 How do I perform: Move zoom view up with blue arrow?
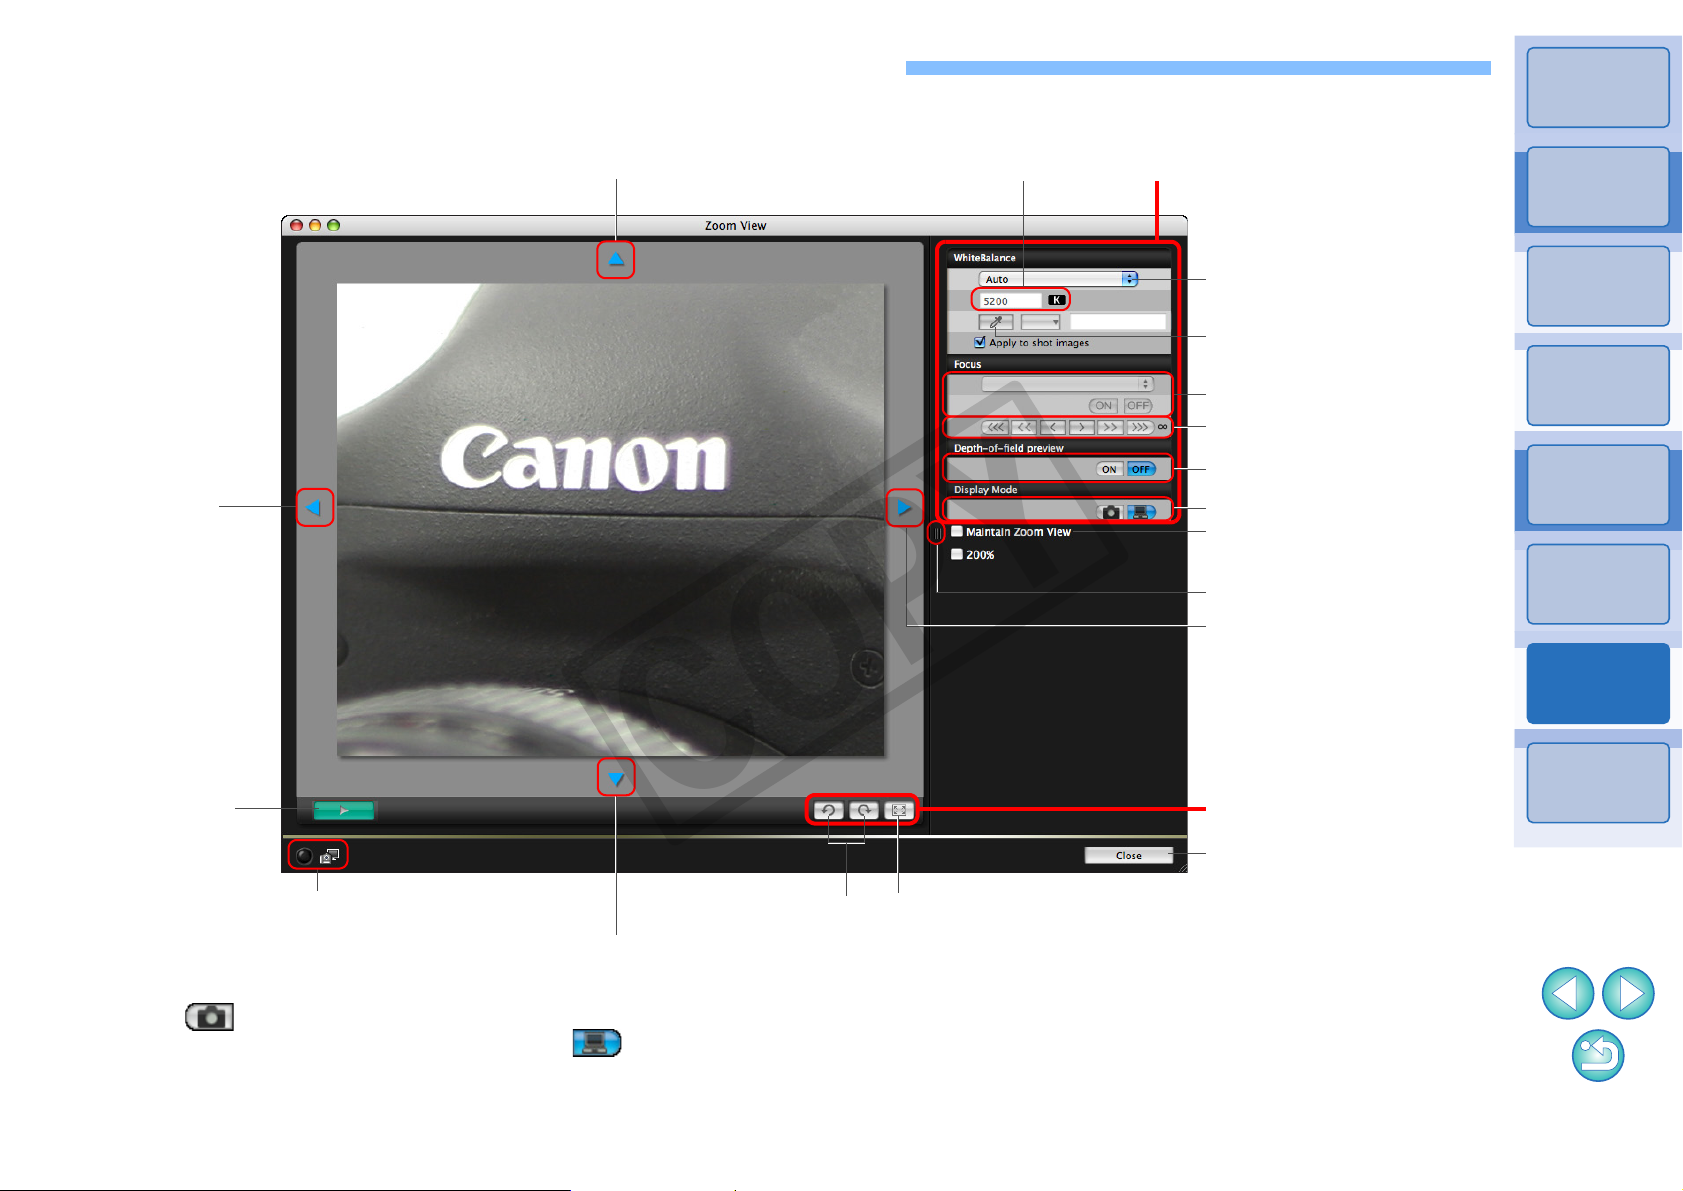[x=616, y=260]
